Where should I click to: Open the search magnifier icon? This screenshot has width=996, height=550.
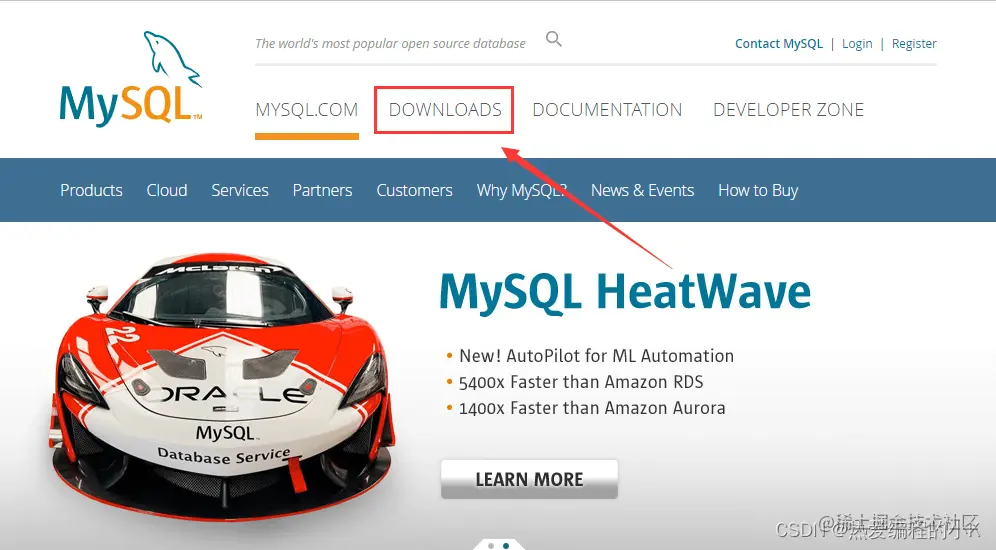(554, 39)
